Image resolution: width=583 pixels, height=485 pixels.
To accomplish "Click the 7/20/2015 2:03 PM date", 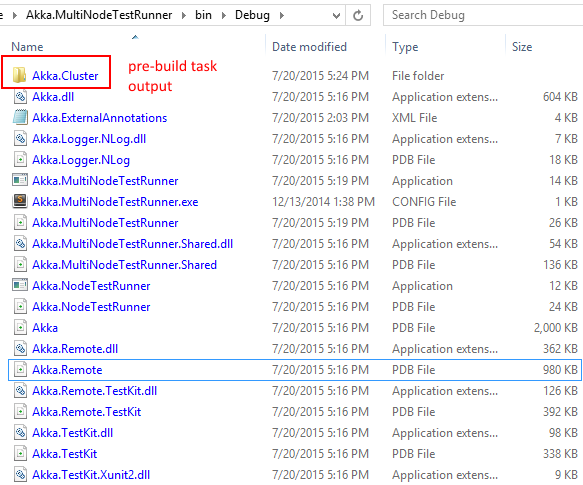I will coord(321,118).
